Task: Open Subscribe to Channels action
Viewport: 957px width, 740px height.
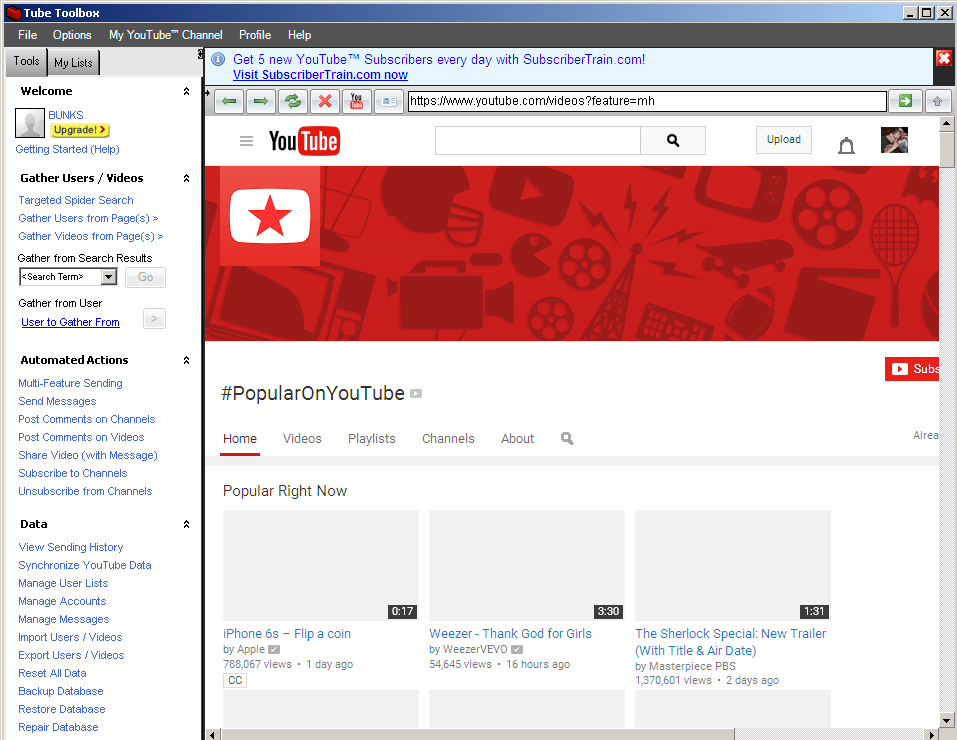Action: [x=73, y=473]
